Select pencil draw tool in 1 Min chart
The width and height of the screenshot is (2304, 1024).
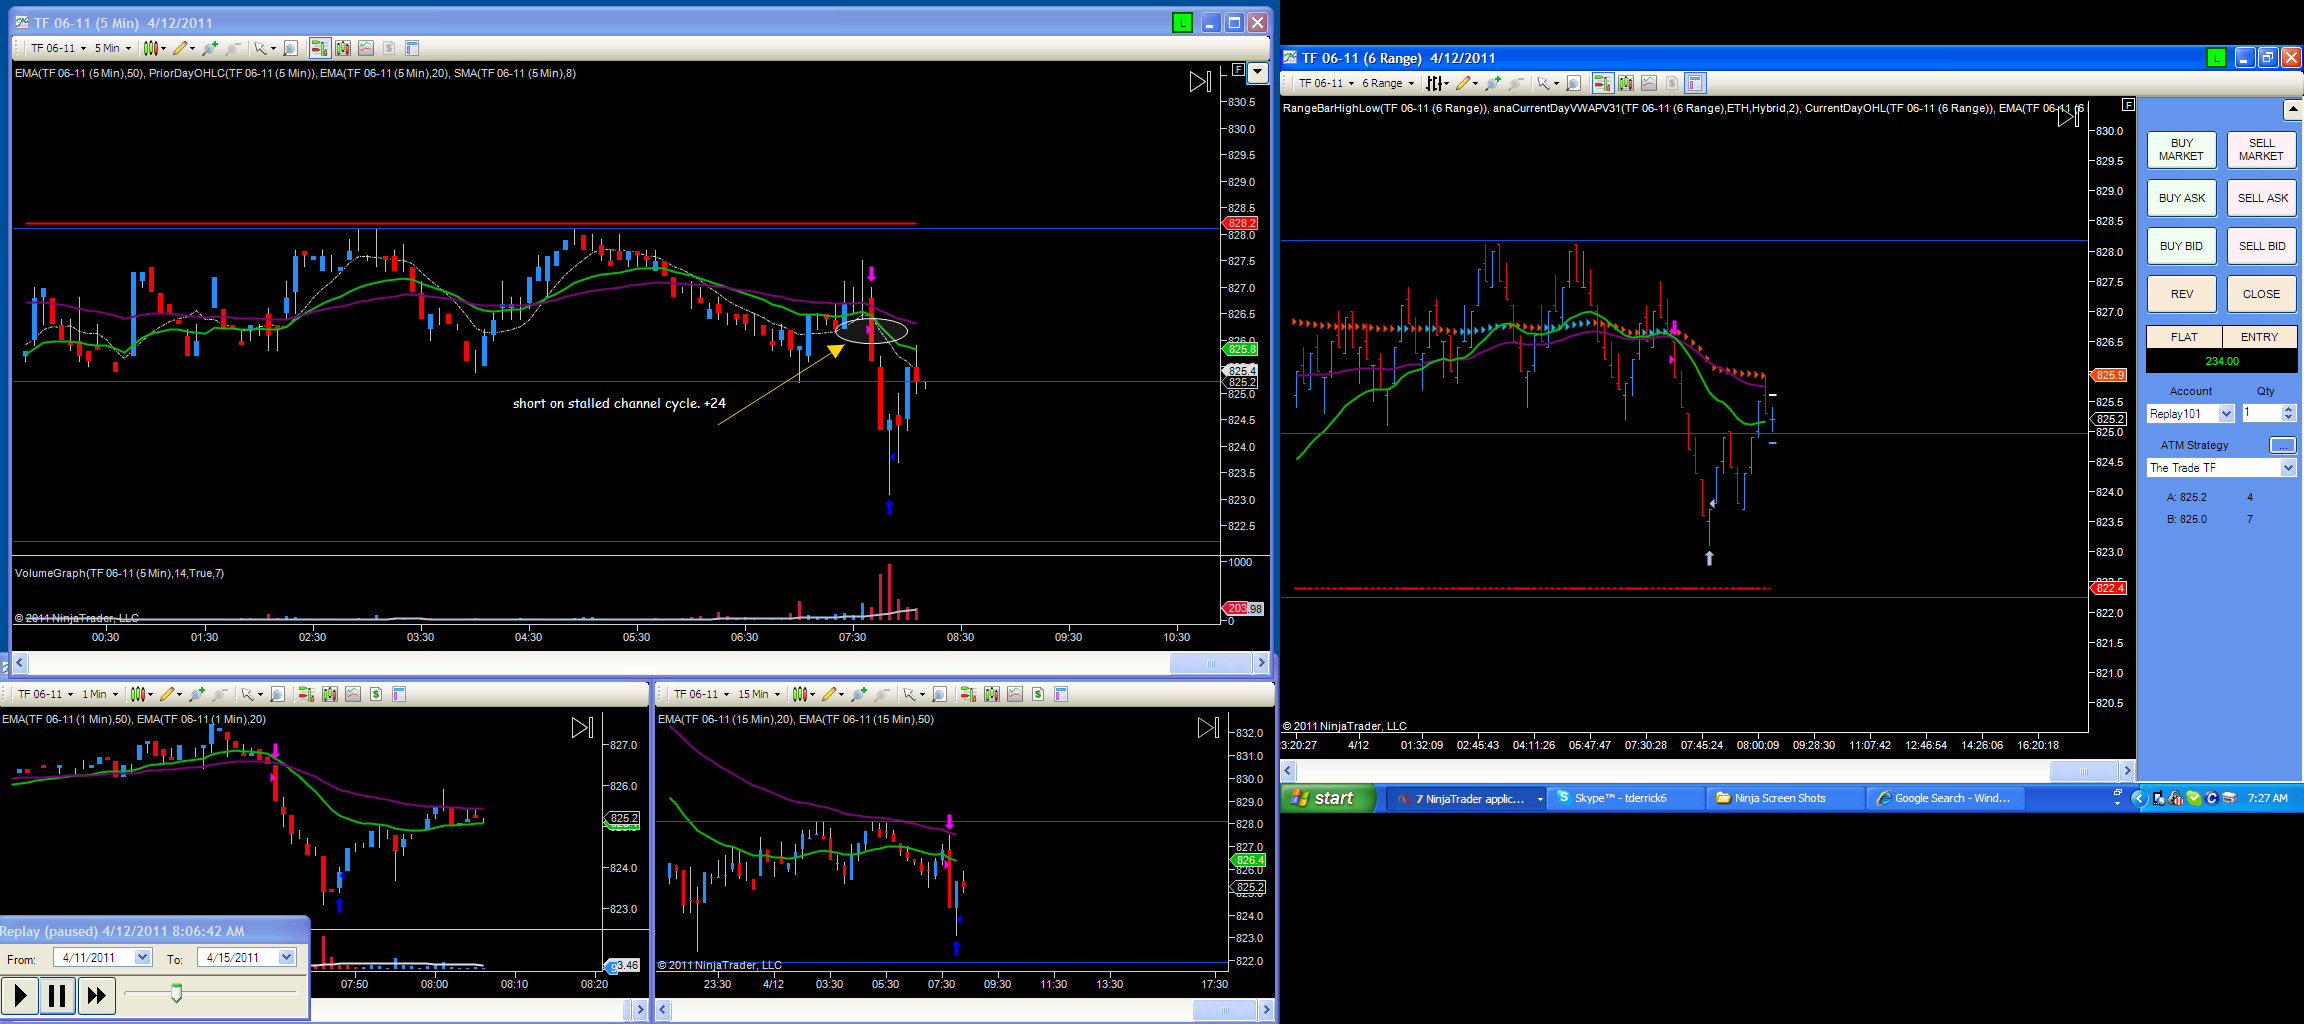tap(169, 694)
